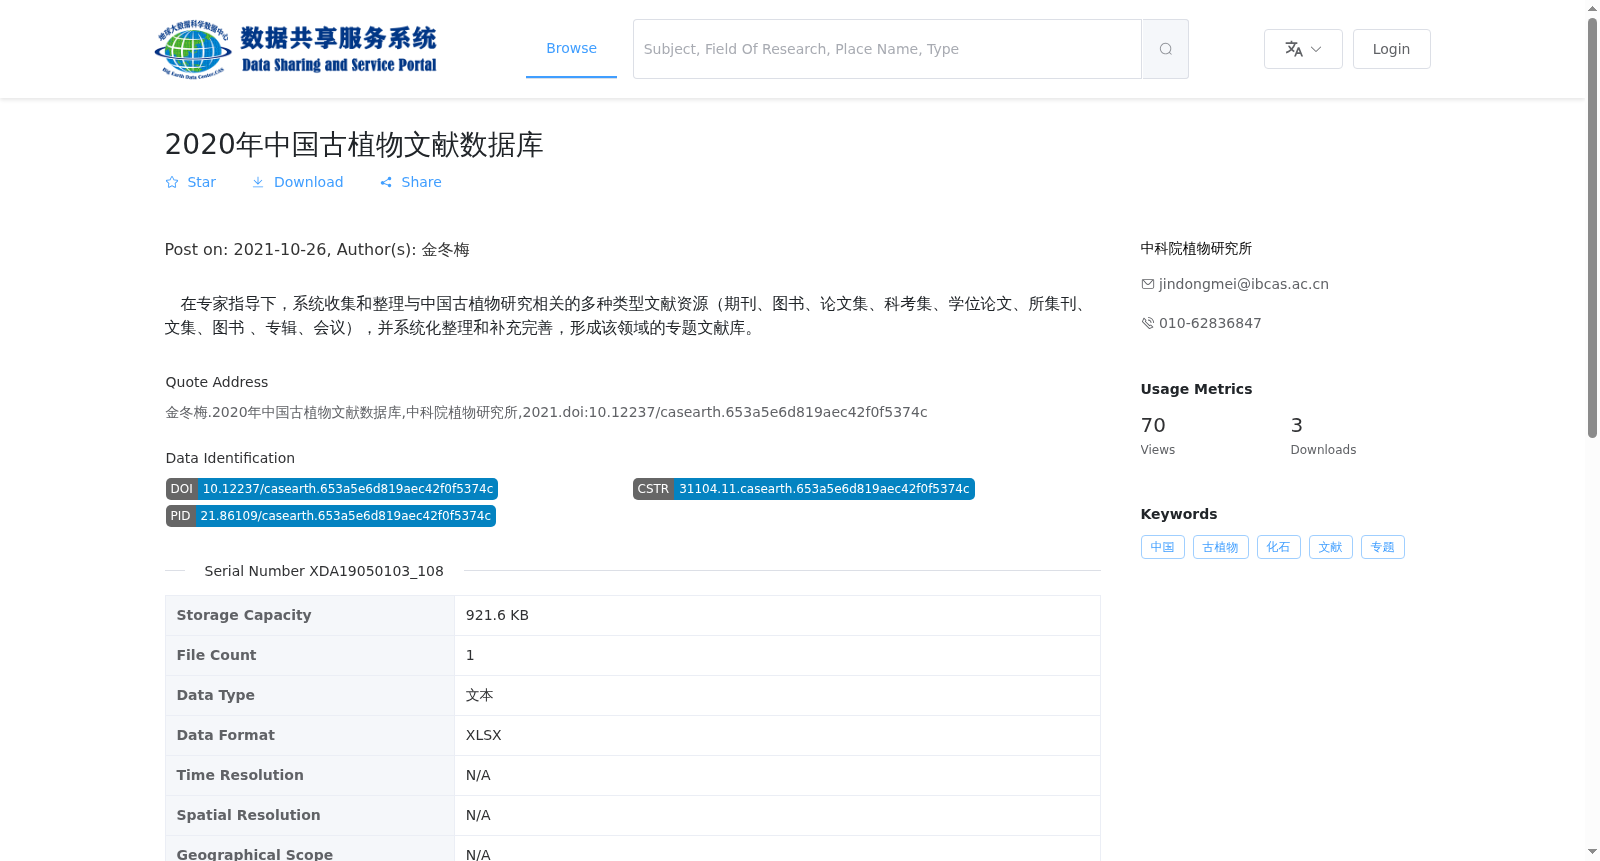
Task: Click the download arrow icon
Action: click(x=258, y=182)
